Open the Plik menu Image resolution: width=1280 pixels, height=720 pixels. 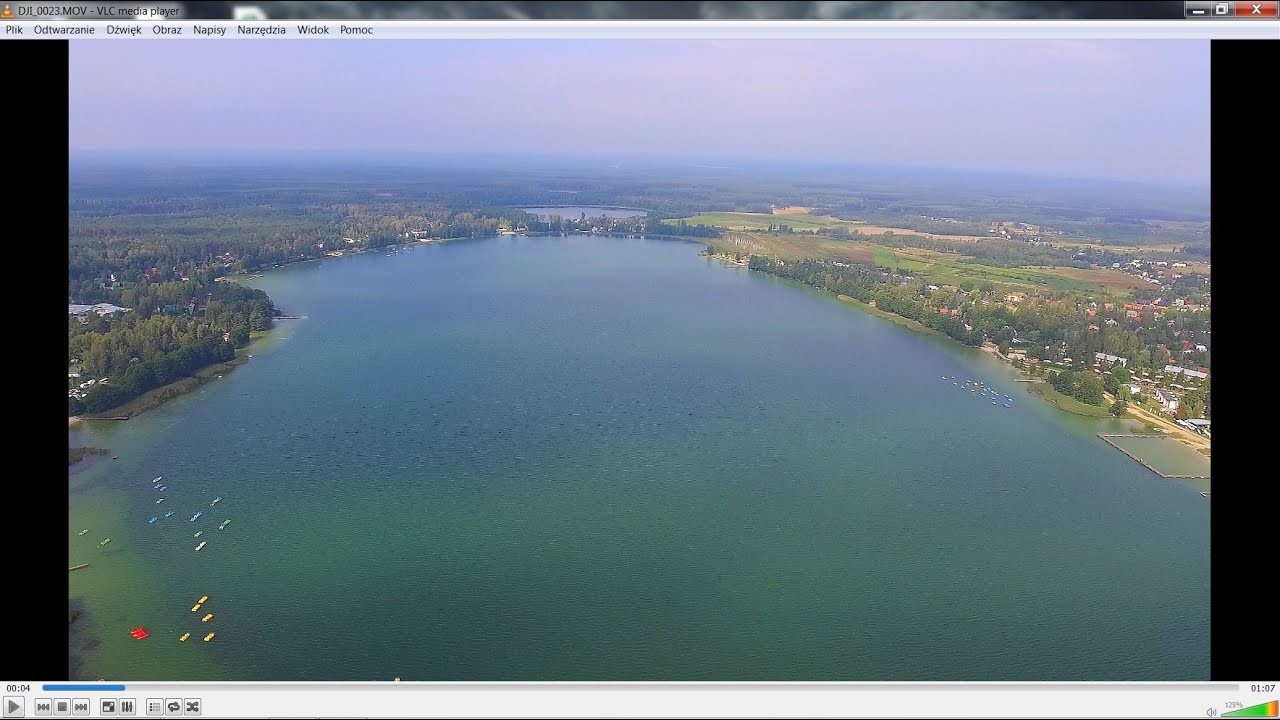tap(14, 30)
